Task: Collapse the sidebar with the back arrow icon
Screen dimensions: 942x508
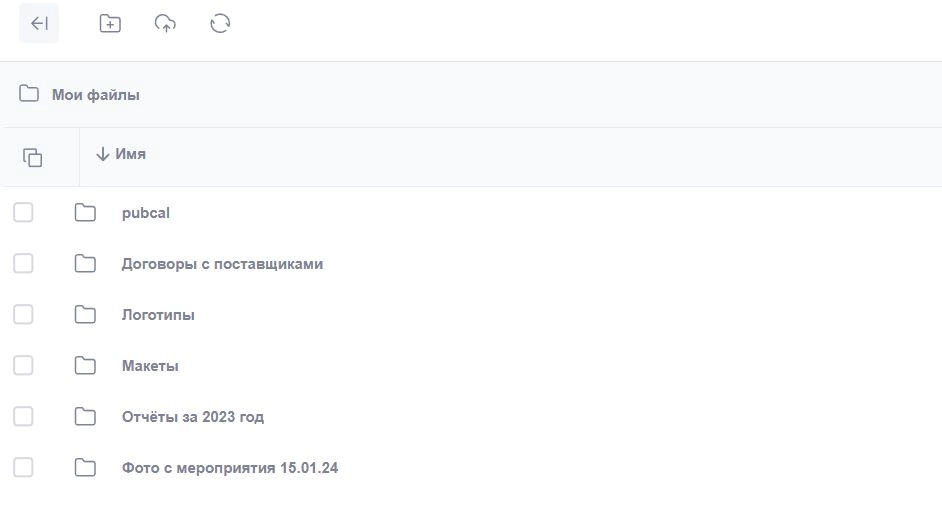Action: (39, 23)
